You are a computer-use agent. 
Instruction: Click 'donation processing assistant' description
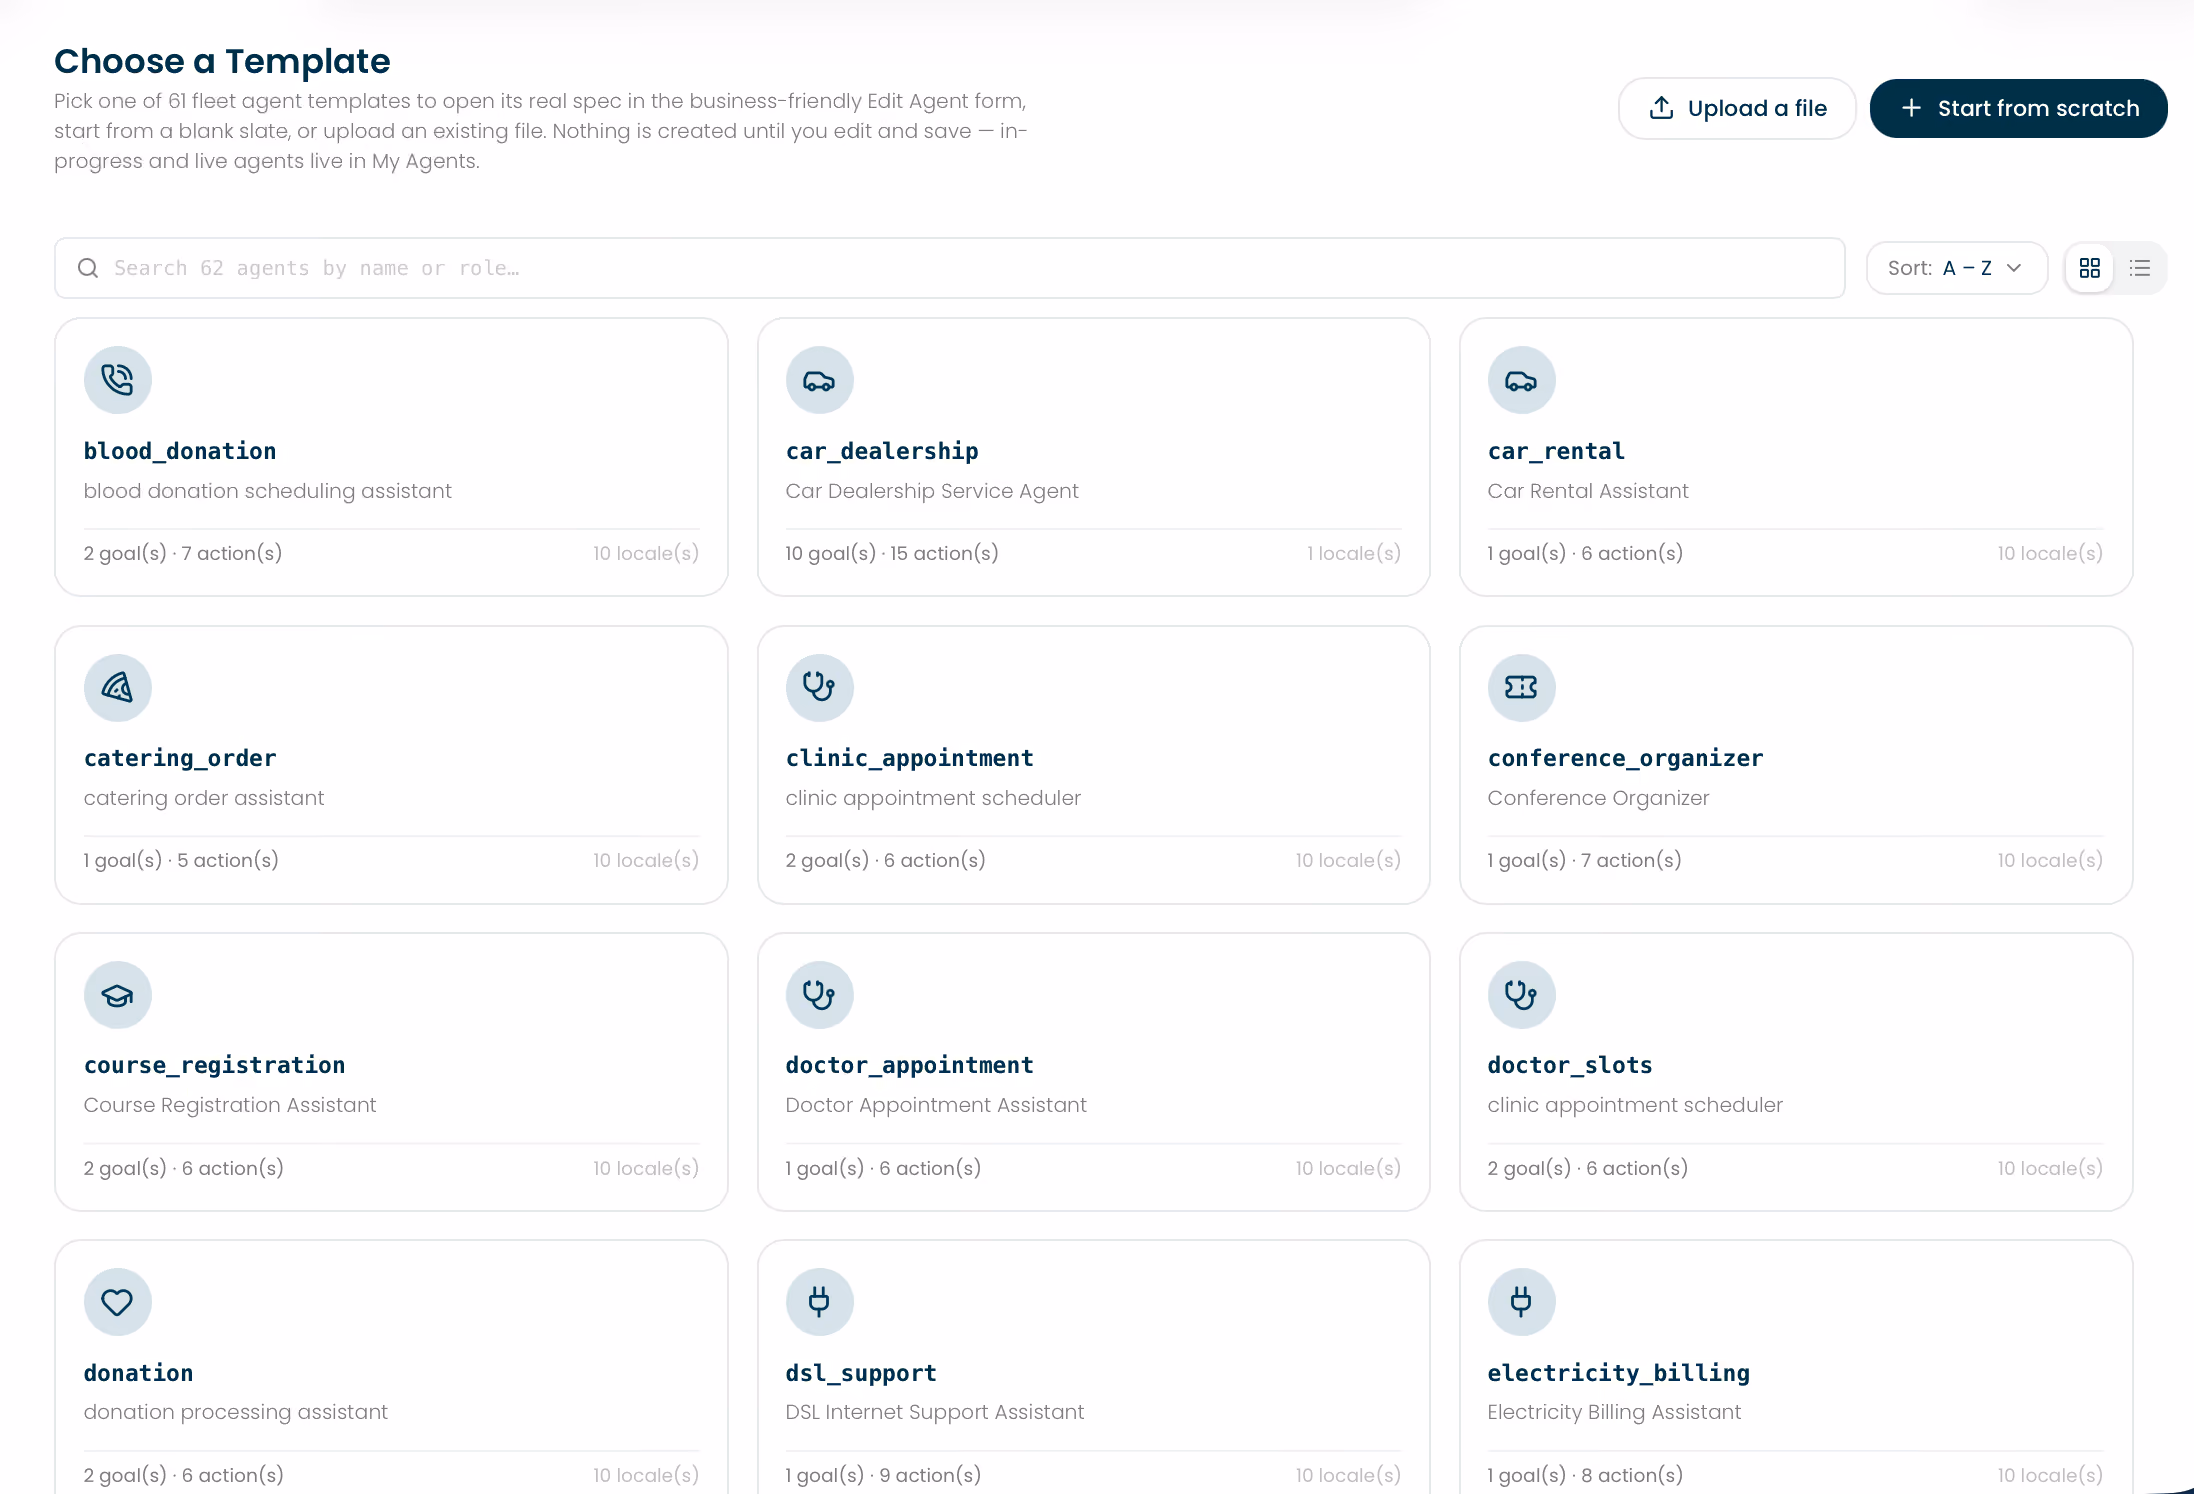click(236, 1412)
